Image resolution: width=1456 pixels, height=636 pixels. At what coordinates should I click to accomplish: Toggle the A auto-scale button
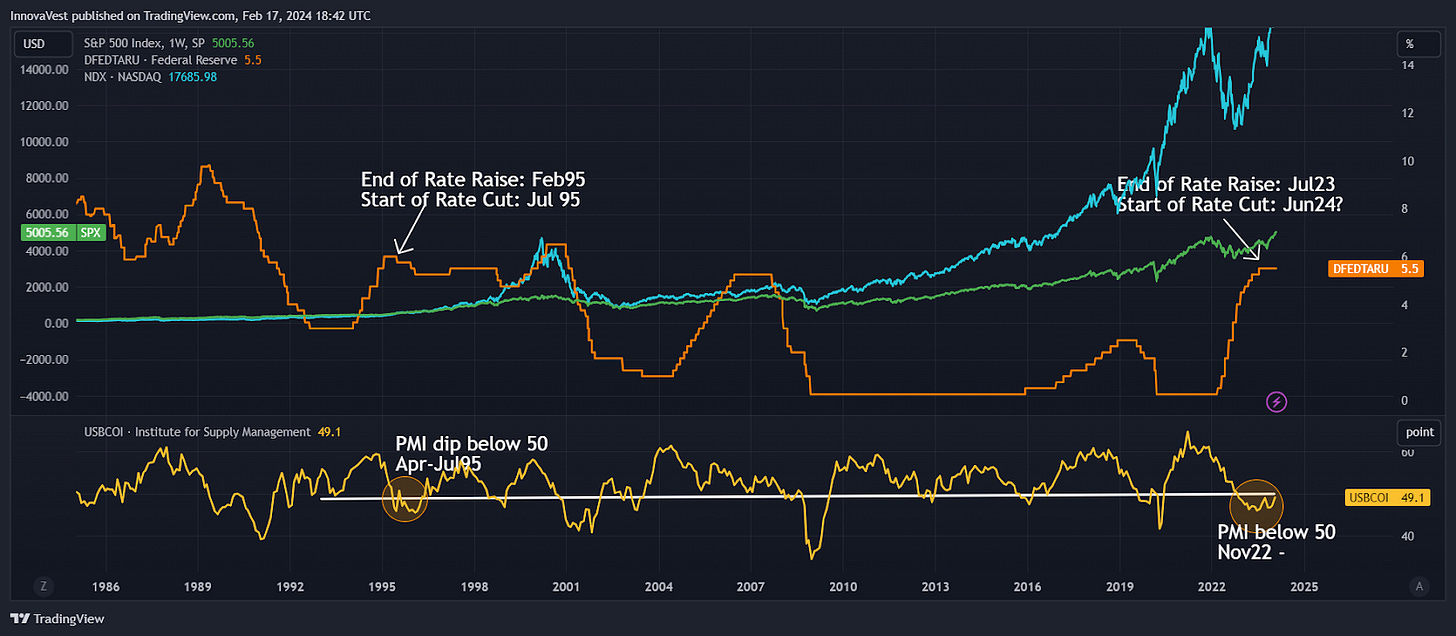1418,585
